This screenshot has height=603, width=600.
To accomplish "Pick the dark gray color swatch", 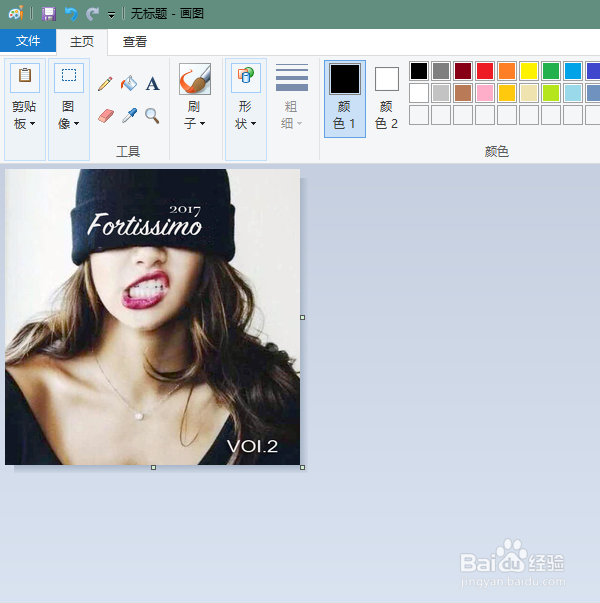I will (441, 71).
